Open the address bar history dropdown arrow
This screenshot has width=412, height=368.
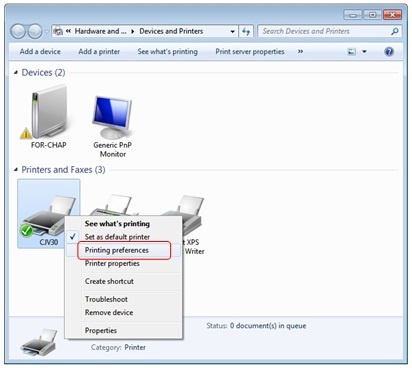click(x=232, y=32)
